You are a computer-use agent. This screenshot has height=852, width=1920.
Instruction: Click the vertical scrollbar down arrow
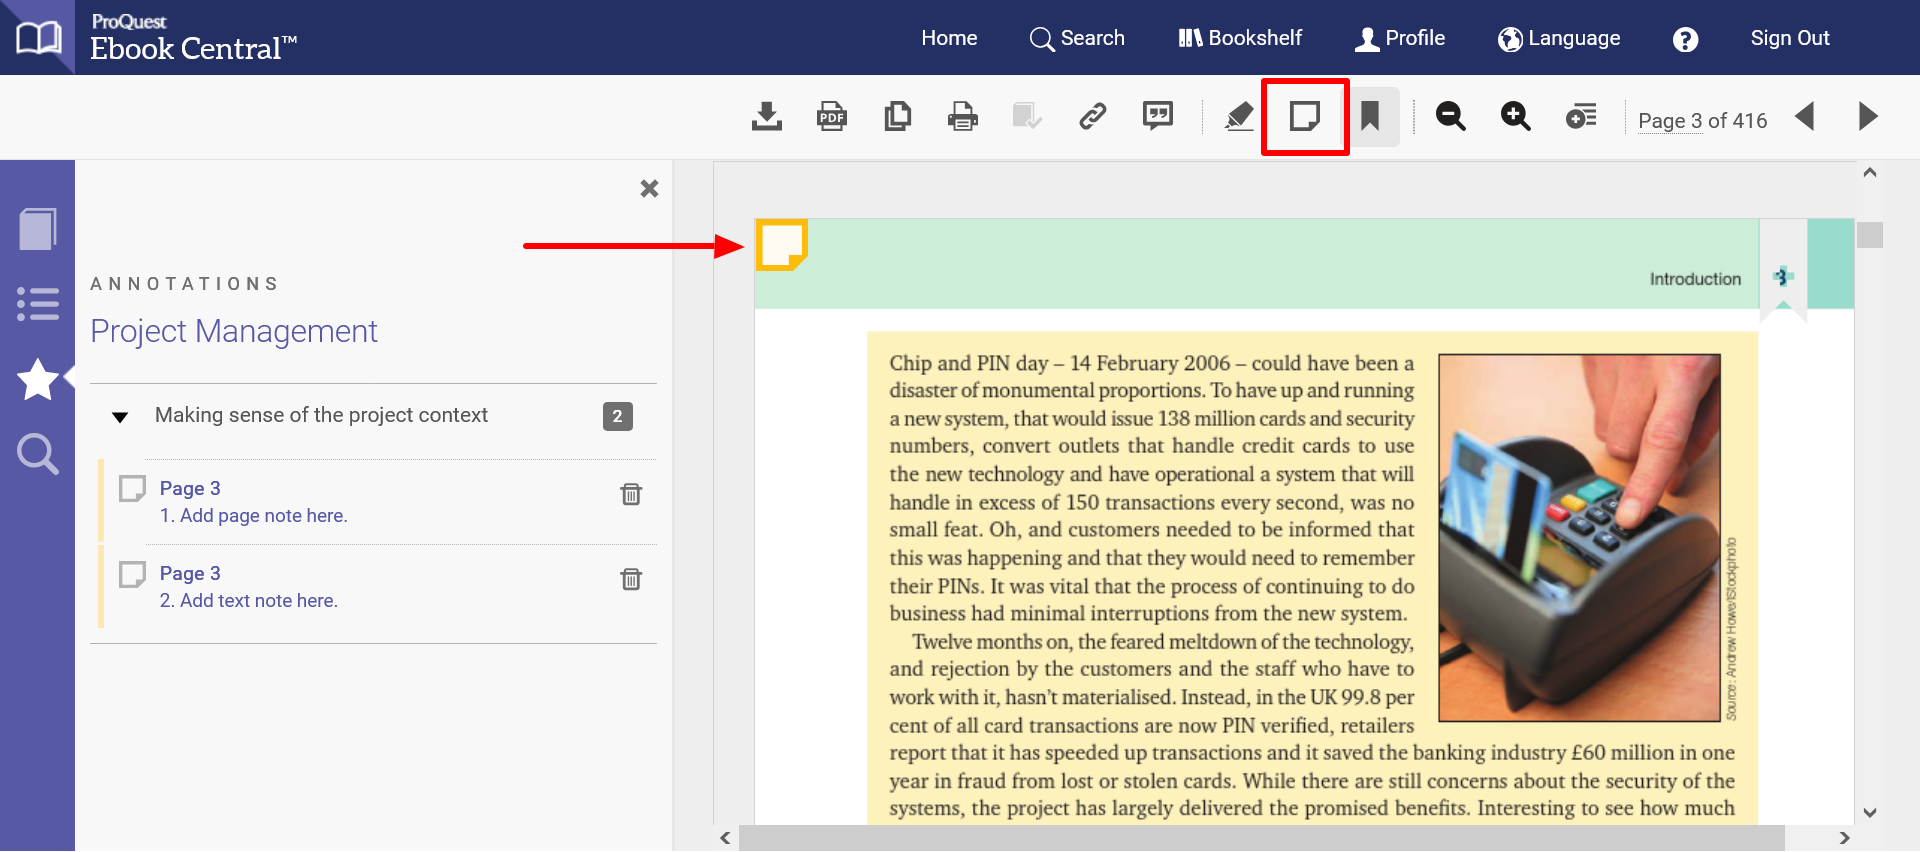coord(1870,813)
